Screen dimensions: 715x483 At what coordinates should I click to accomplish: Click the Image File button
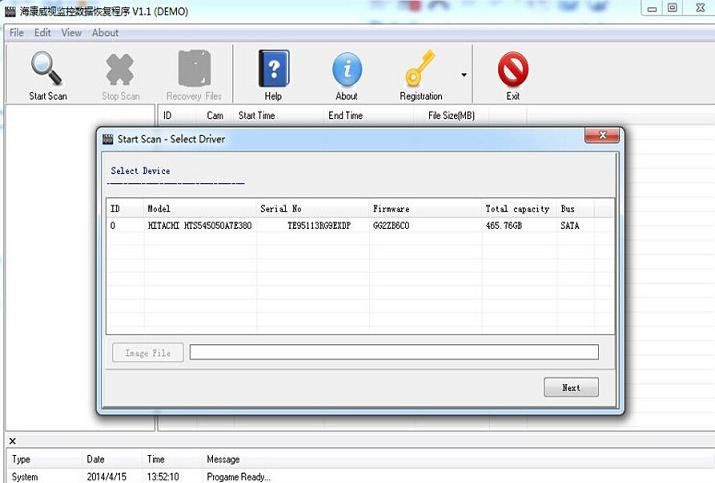tap(147, 353)
